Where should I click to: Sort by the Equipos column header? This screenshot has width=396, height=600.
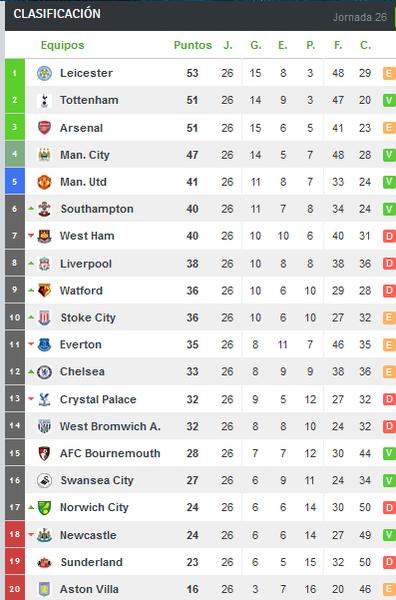pos(62,45)
